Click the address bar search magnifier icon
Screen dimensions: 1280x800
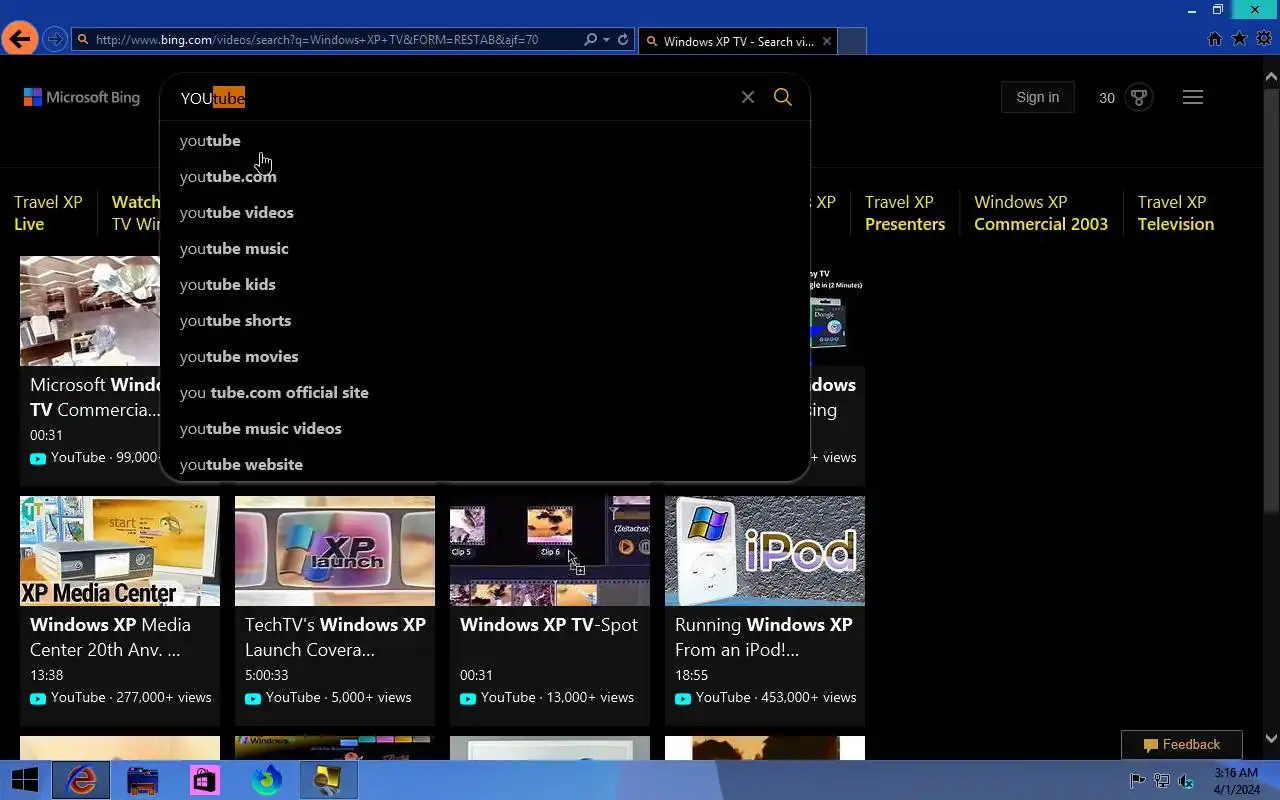point(590,40)
